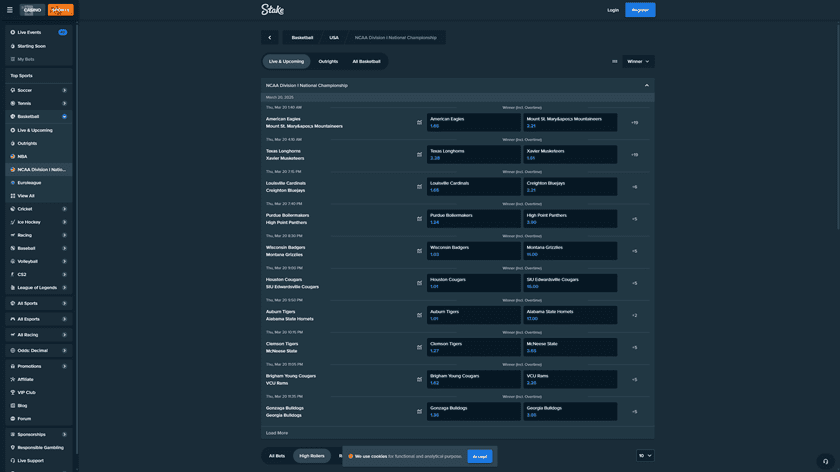Switch to Sports tab at top
The height and width of the screenshot is (472, 840).
[61, 10]
